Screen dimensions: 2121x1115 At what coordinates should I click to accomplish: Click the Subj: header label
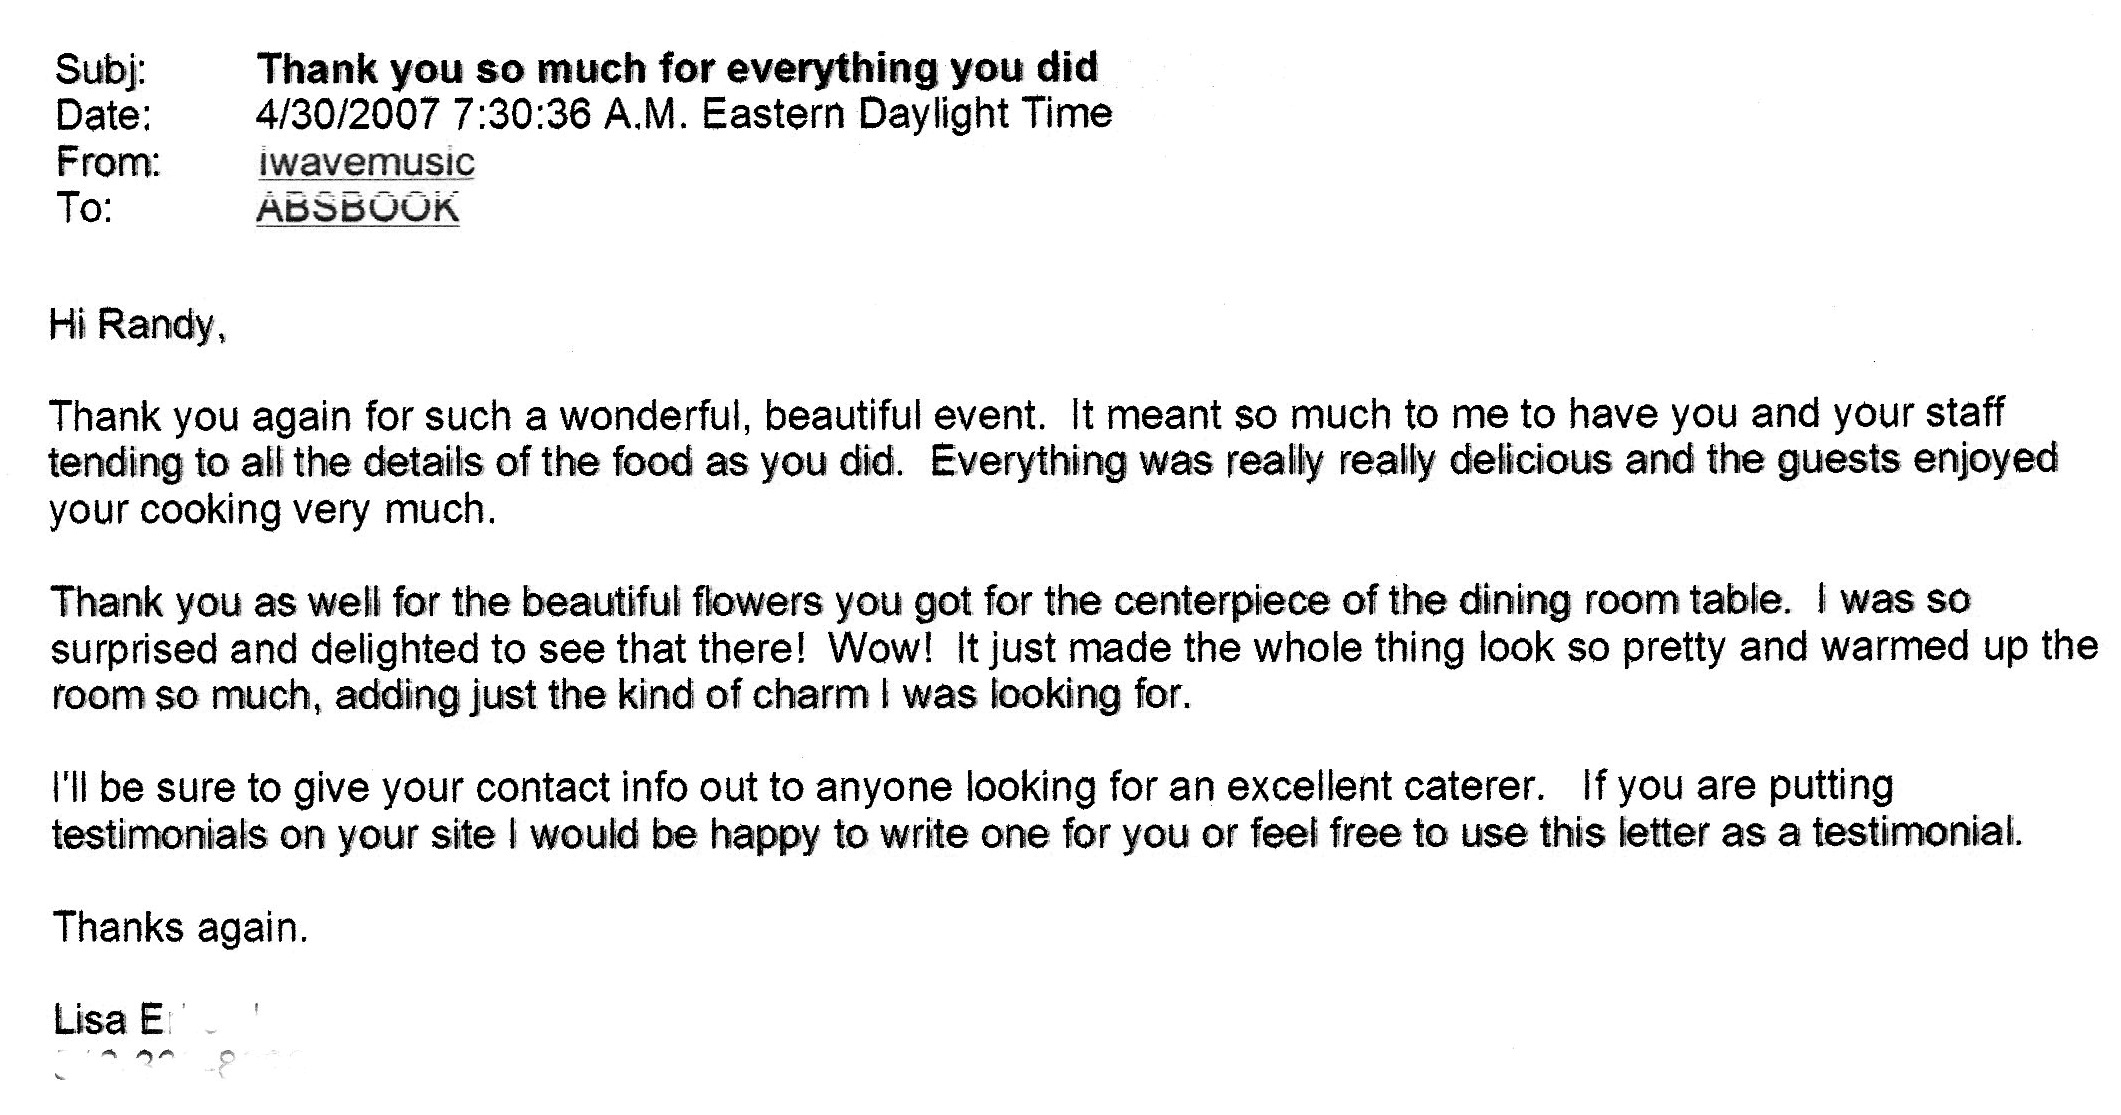(x=101, y=71)
